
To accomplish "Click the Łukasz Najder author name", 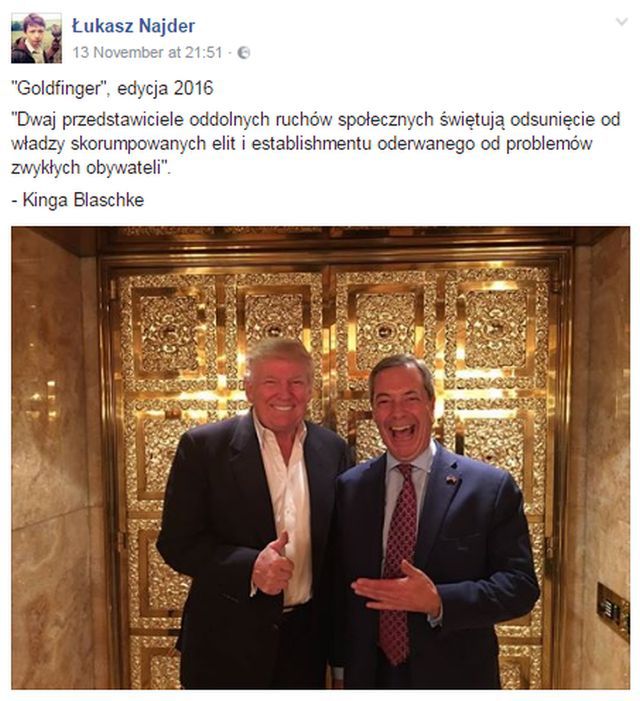I will click(134, 25).
